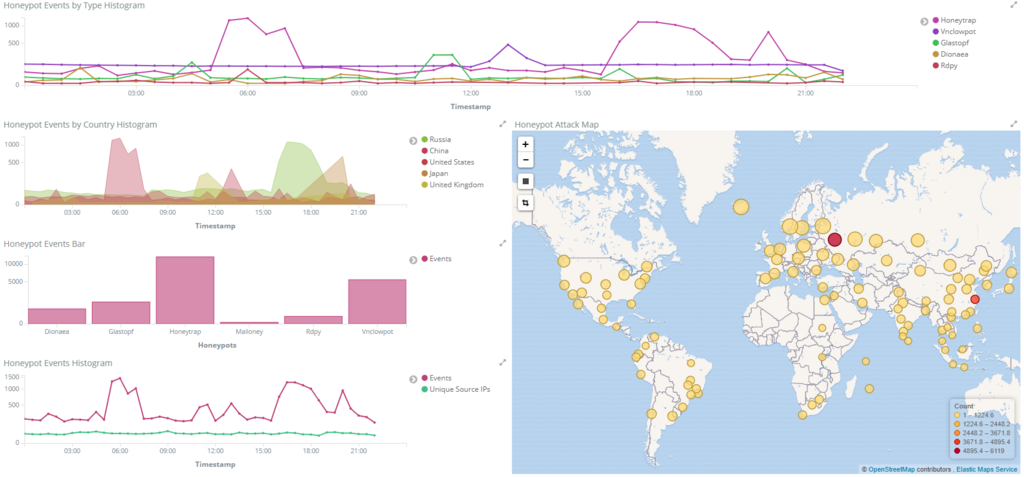The height and width of the screenshot is (477, 1024).
Task: Click Honeypot Attack Map panel title
Action: (x=556, y=124)
